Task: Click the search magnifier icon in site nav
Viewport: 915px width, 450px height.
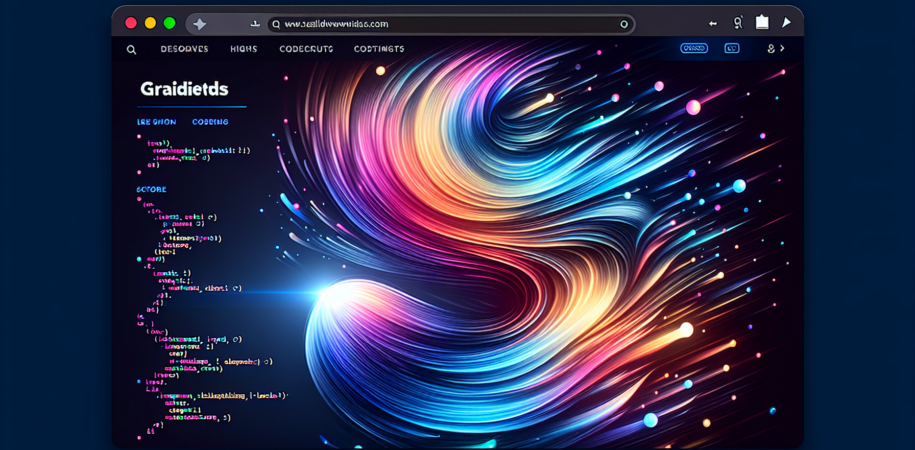Action: click(131, 49)
